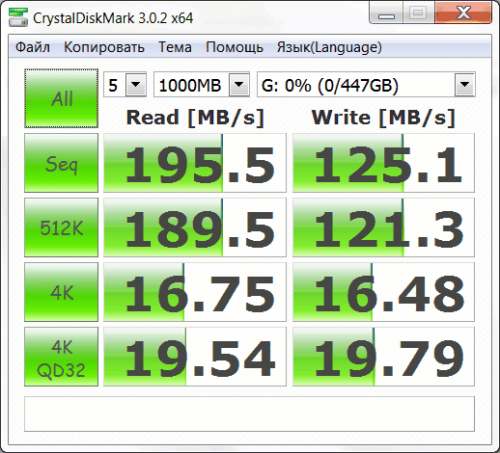This screenshot has height=453, width=500.
Task: Open the Помощь menu
Action: pyautogui.click(x=234, y=47)
